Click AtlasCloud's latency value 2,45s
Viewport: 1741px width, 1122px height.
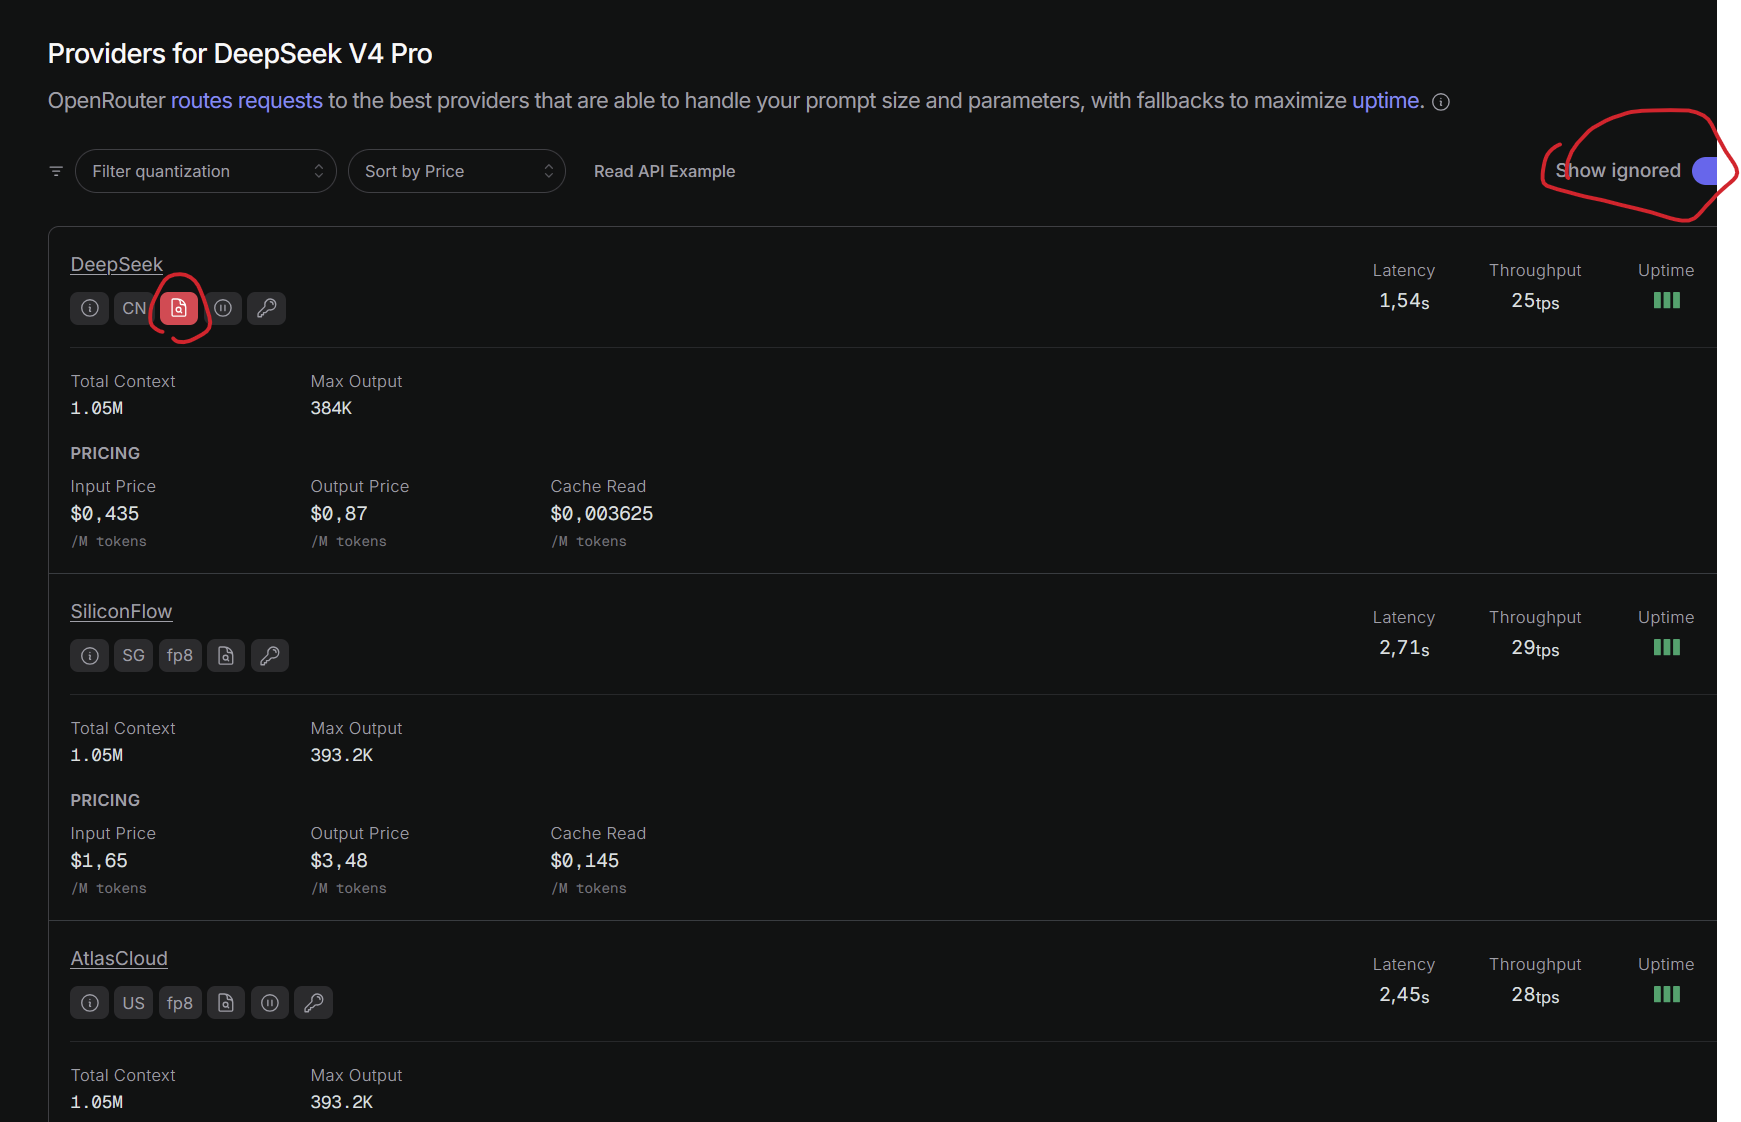1404,995
